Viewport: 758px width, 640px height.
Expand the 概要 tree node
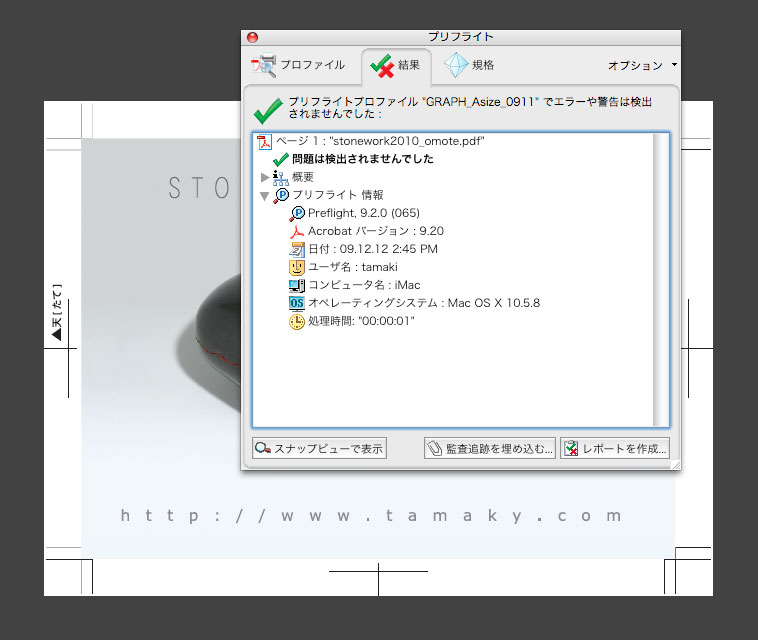pyautogui.click(x=264, y=177)
